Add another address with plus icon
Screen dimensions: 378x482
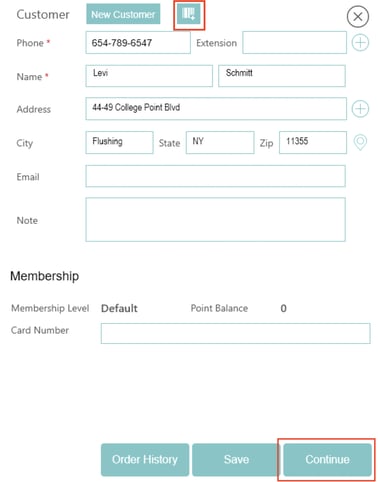pyautogui.click(x=360, y=109)
